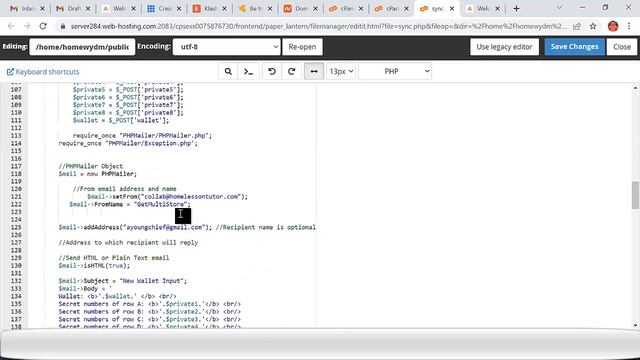Click line number 118 in gutter
The height and width of the screenshot is (360, 640).
16,174
